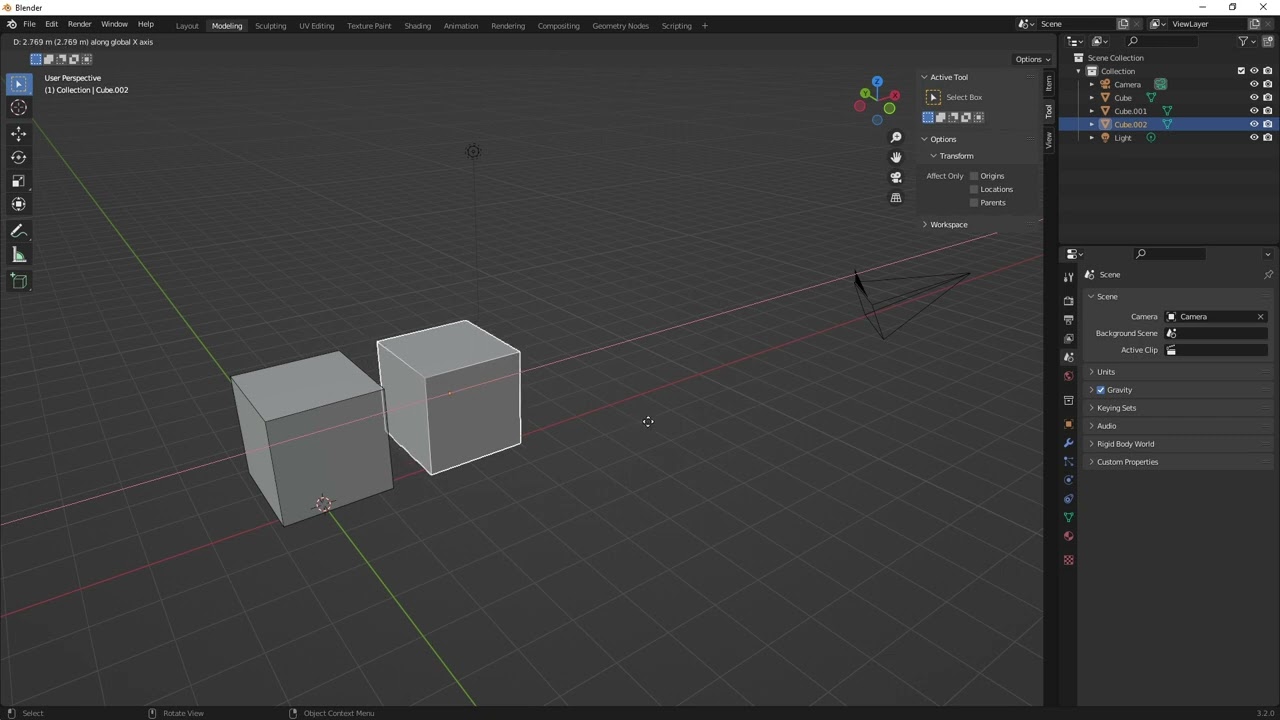Uncheck Collection exclude checkbox in outliner
Image resolution: width=1280 pixels, height=720 pixels.
1241,71
